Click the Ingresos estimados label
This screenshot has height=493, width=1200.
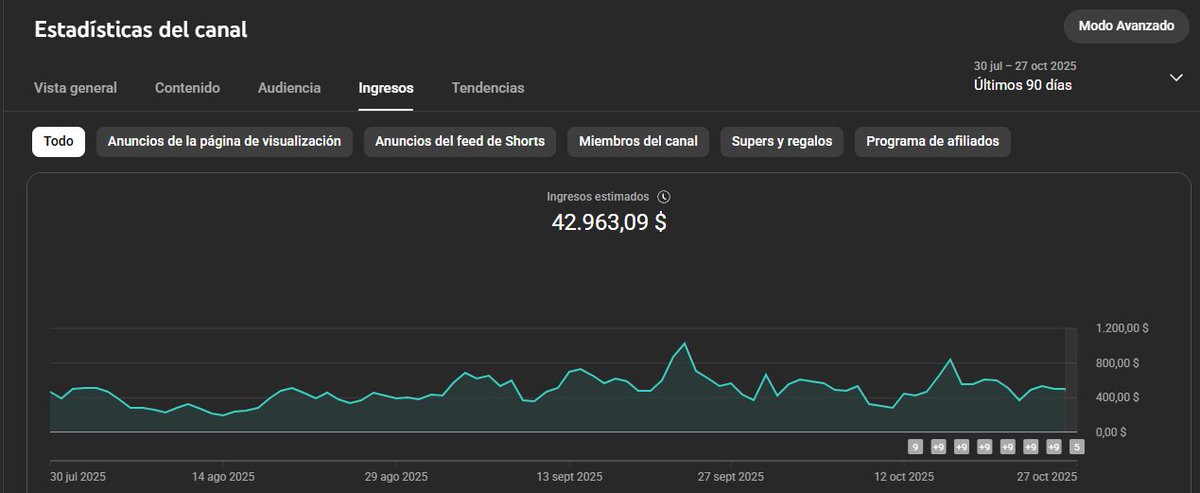(x=598, y=197)
